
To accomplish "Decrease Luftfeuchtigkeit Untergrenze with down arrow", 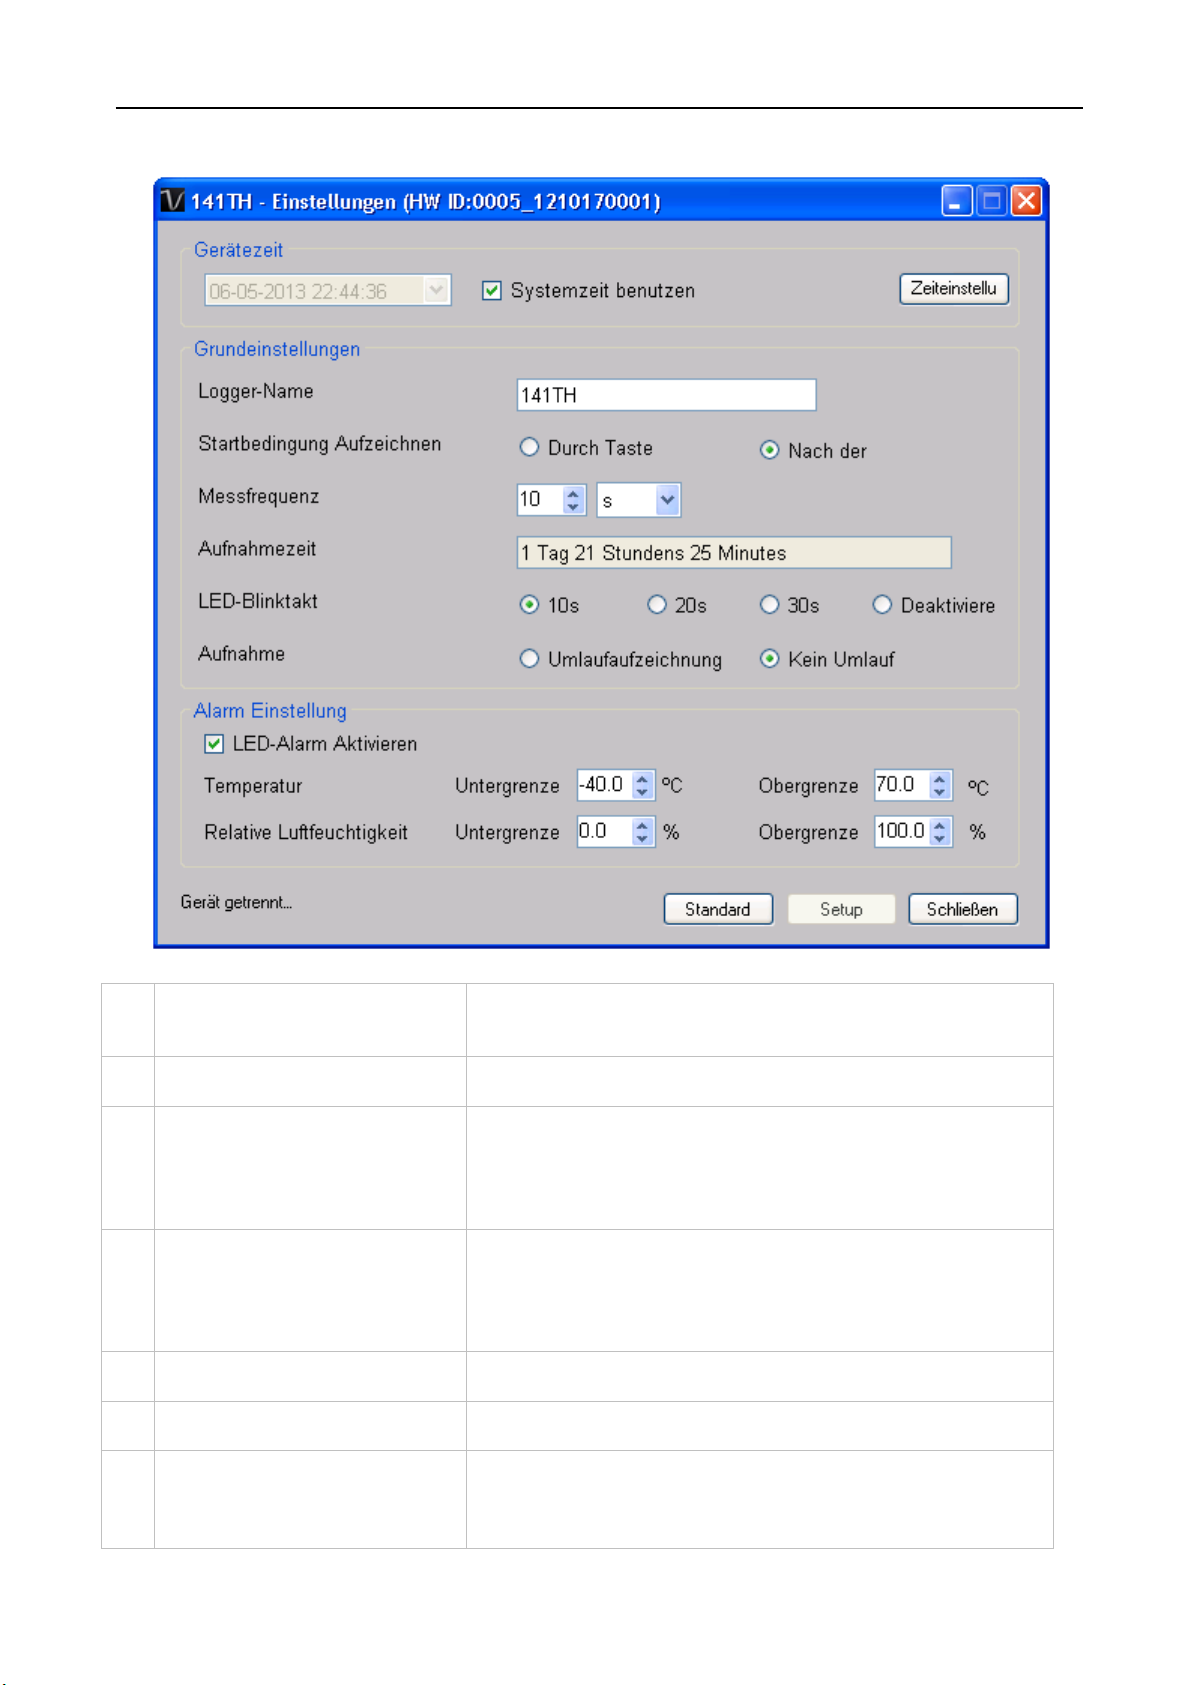I will (x=643, y=838).
